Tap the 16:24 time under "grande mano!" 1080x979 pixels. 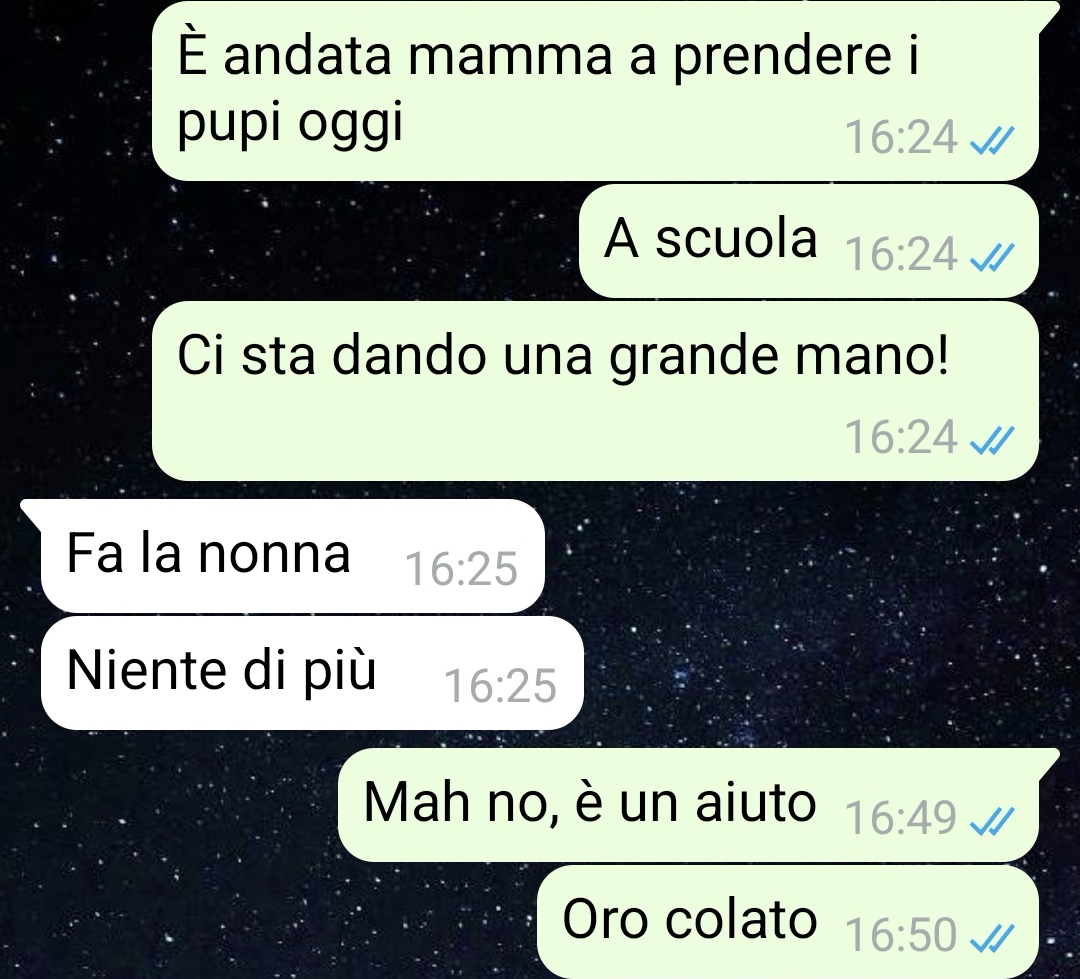coord(901,438)
